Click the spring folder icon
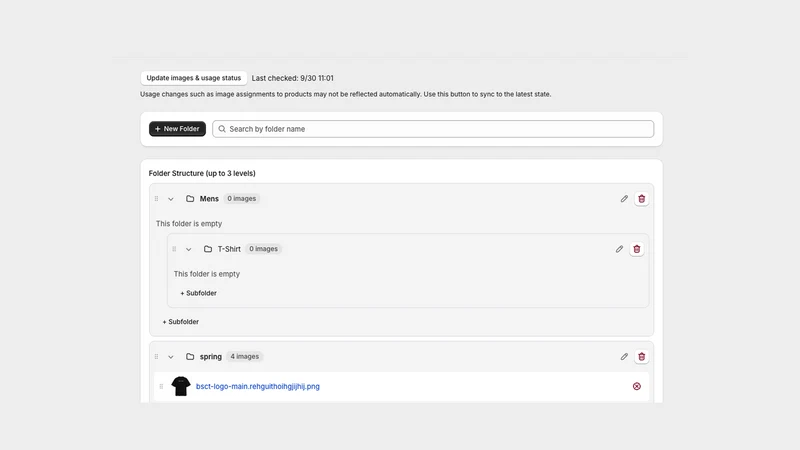The image size is (800, 450). pos(190,357)
